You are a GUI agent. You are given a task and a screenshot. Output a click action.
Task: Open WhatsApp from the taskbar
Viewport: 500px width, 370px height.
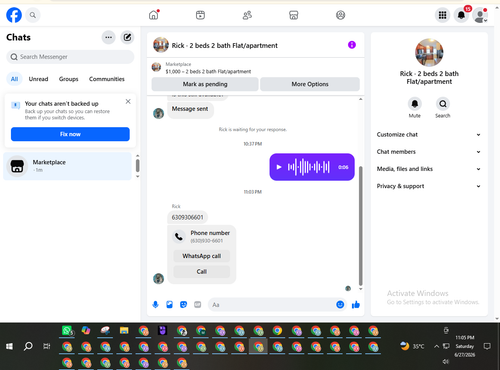(68, 331)
